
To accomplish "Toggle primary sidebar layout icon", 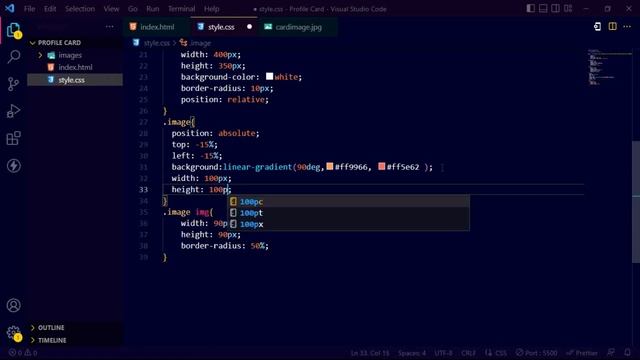I will pyautogui.click(x=530, y=9).
